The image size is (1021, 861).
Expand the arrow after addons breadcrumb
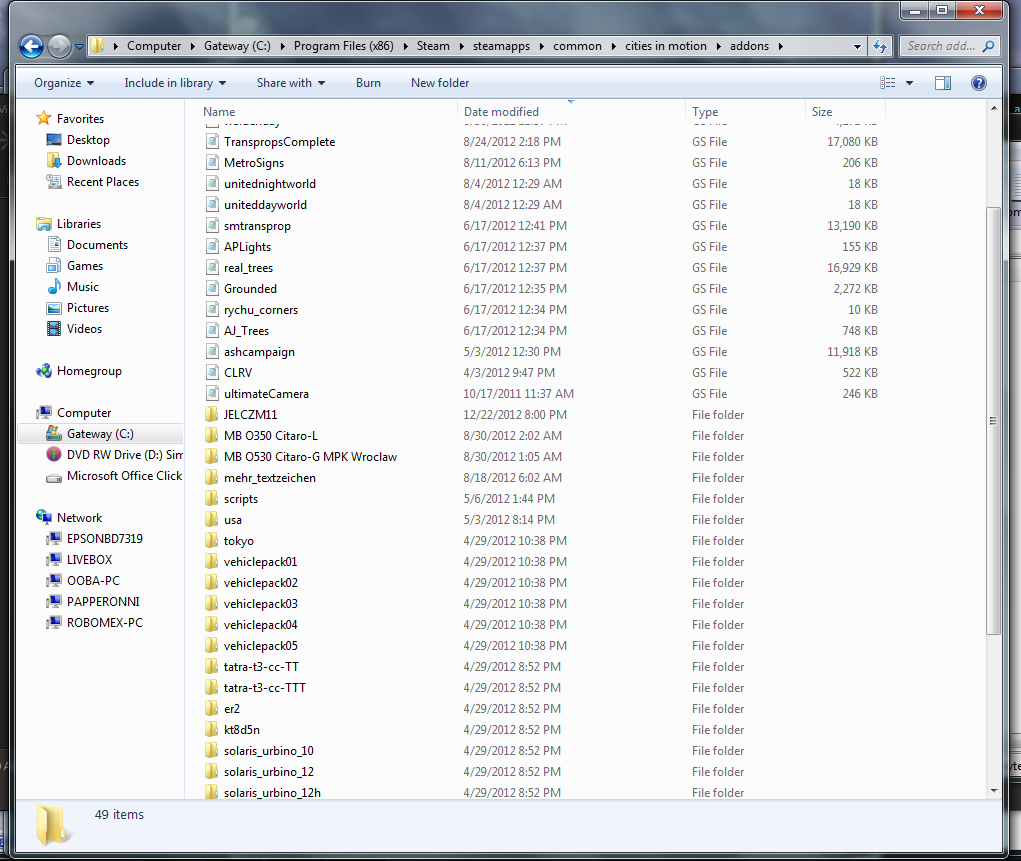[x=781, y=46]
